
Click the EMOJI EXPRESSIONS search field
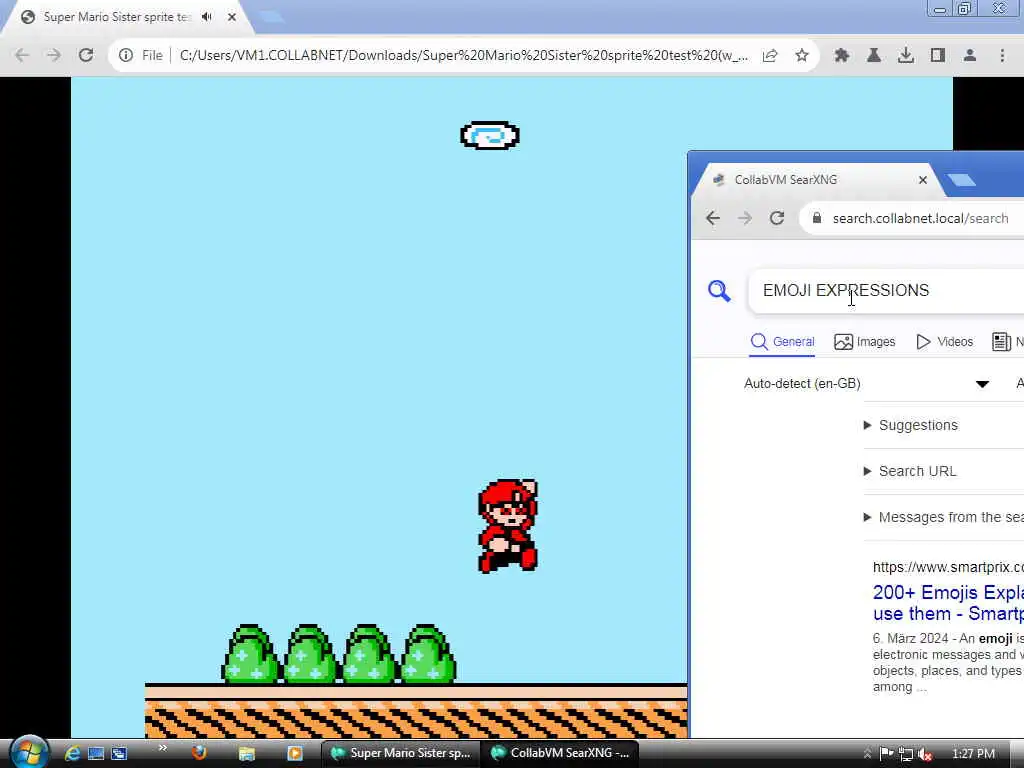tap(886, 291)
